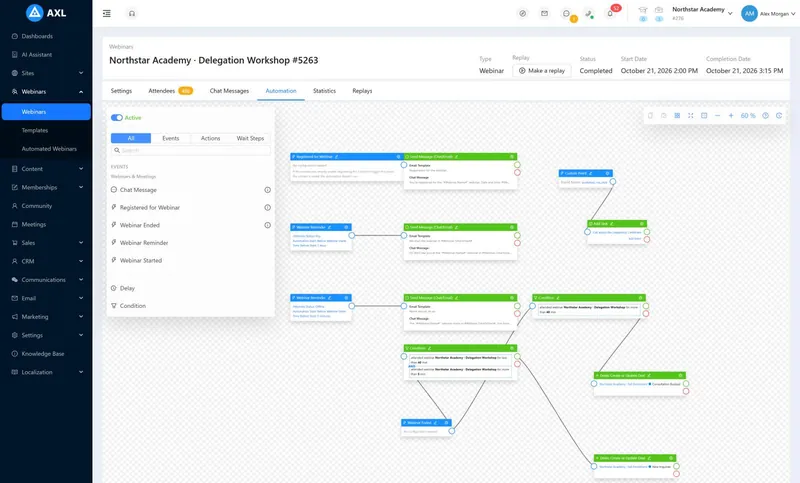Image resolution: width=800 pixels, height=483 pixels.
Task: Expand the Memberships sidebar menu
Action: 81,187
